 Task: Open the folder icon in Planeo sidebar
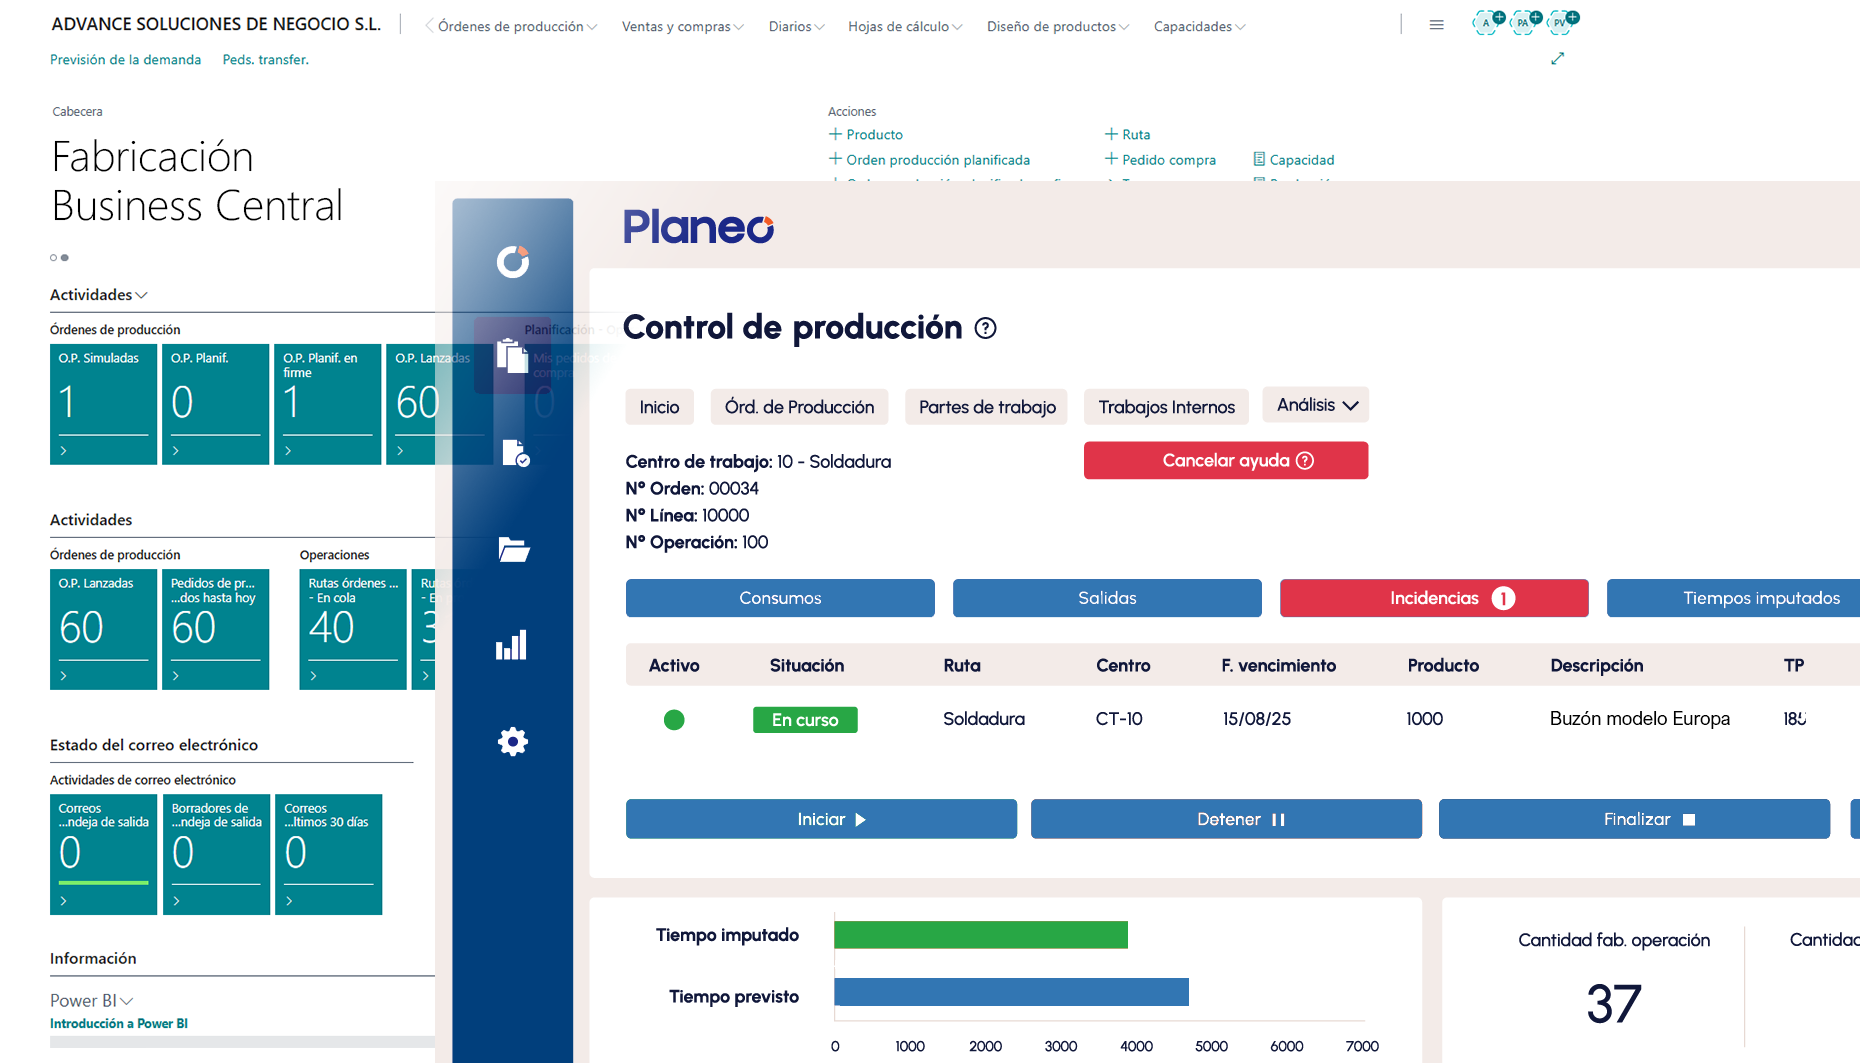pyautogui.click(x=513, y=549)
